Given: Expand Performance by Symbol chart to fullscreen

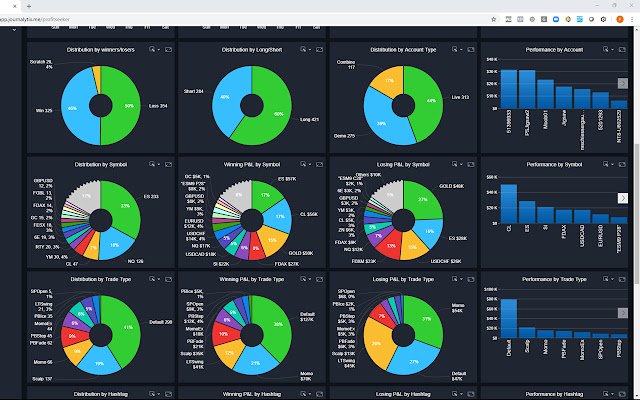Looking at the screenshot, I should coord(622,164).
